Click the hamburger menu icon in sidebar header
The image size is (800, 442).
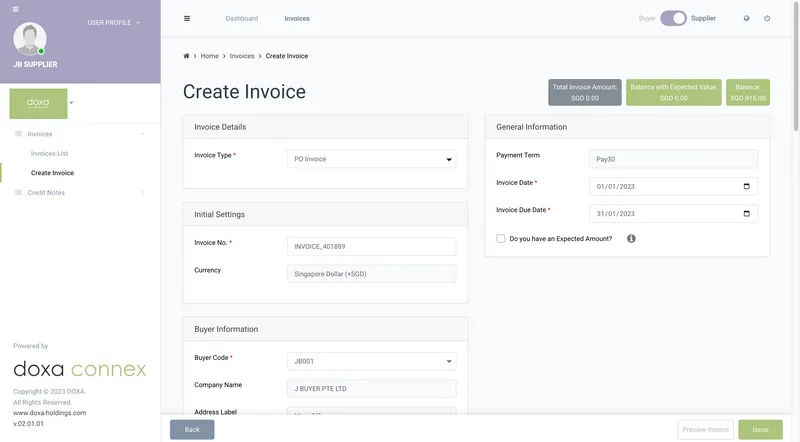coord(16,9)
